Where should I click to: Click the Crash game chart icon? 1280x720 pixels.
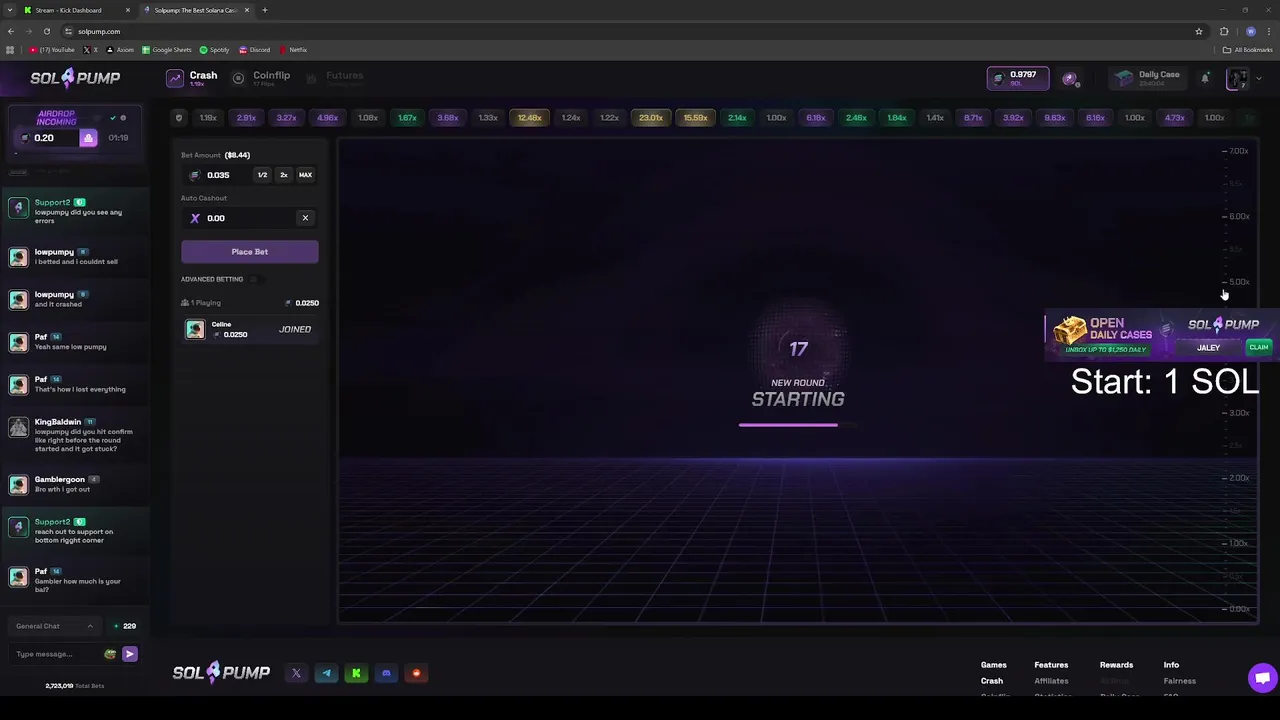coord(175,78)
